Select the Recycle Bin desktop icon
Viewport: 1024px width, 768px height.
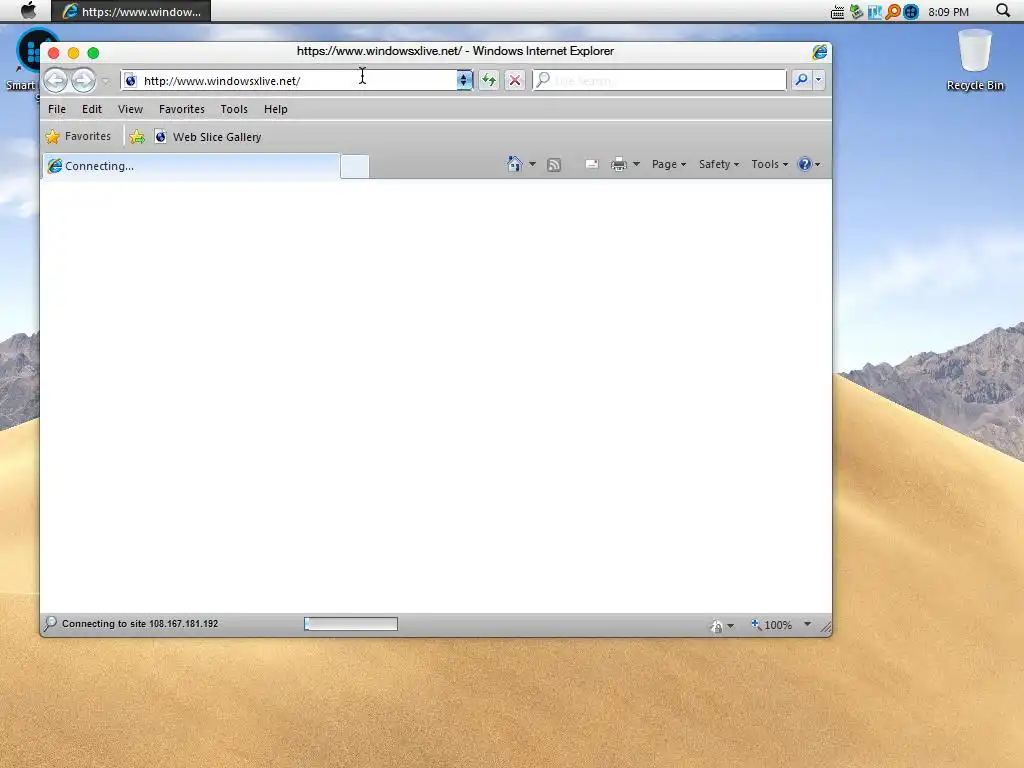pos(975,61)
